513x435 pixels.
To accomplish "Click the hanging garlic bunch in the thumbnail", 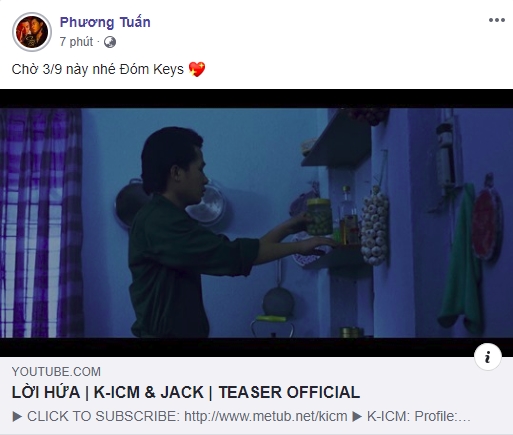I will tap(375, 225).
